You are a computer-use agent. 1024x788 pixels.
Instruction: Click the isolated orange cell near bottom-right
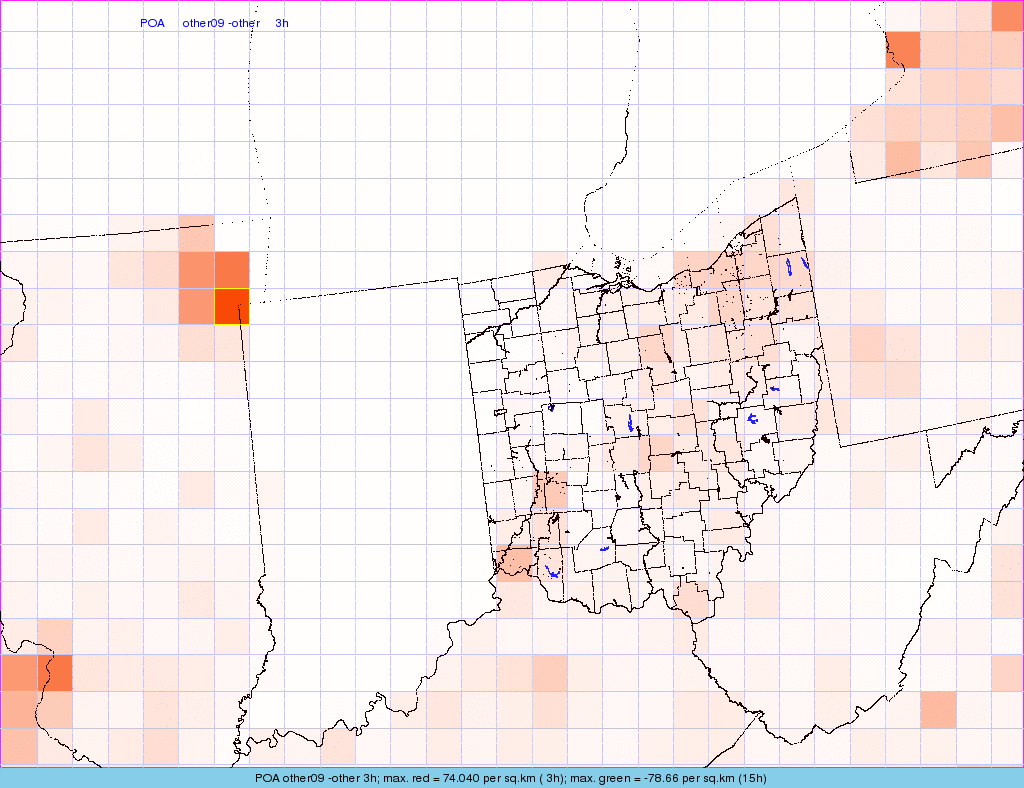click(938, 709)
